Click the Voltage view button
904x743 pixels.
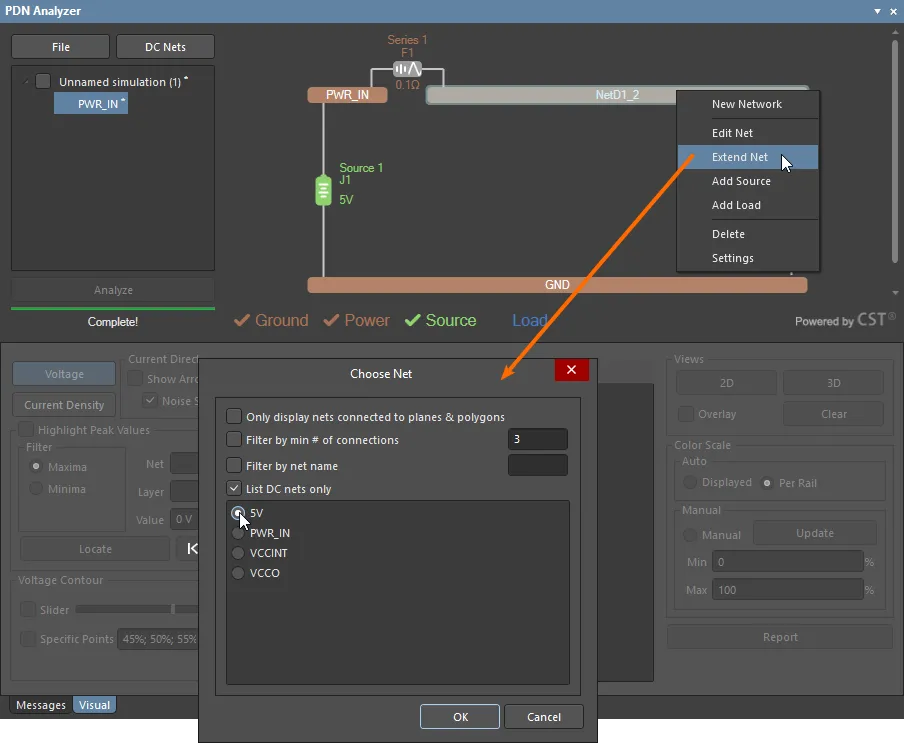click(x=64, y=374)
